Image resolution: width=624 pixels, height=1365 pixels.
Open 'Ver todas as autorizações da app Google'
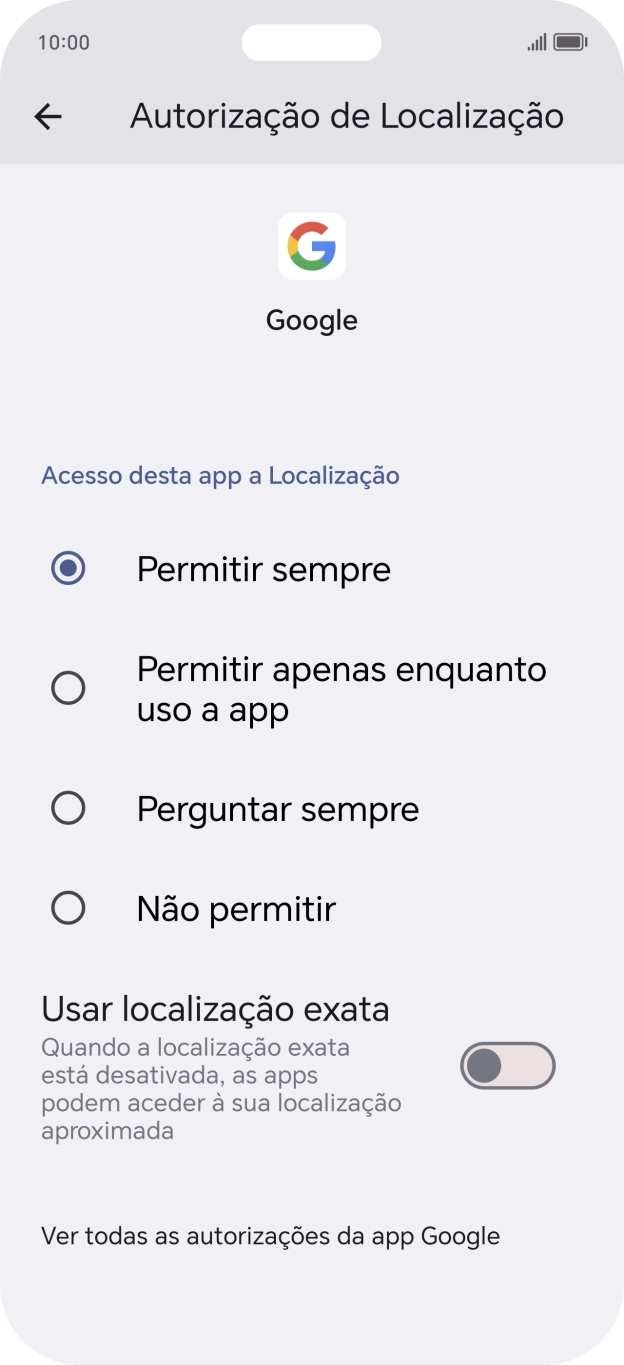[270, 1236]
